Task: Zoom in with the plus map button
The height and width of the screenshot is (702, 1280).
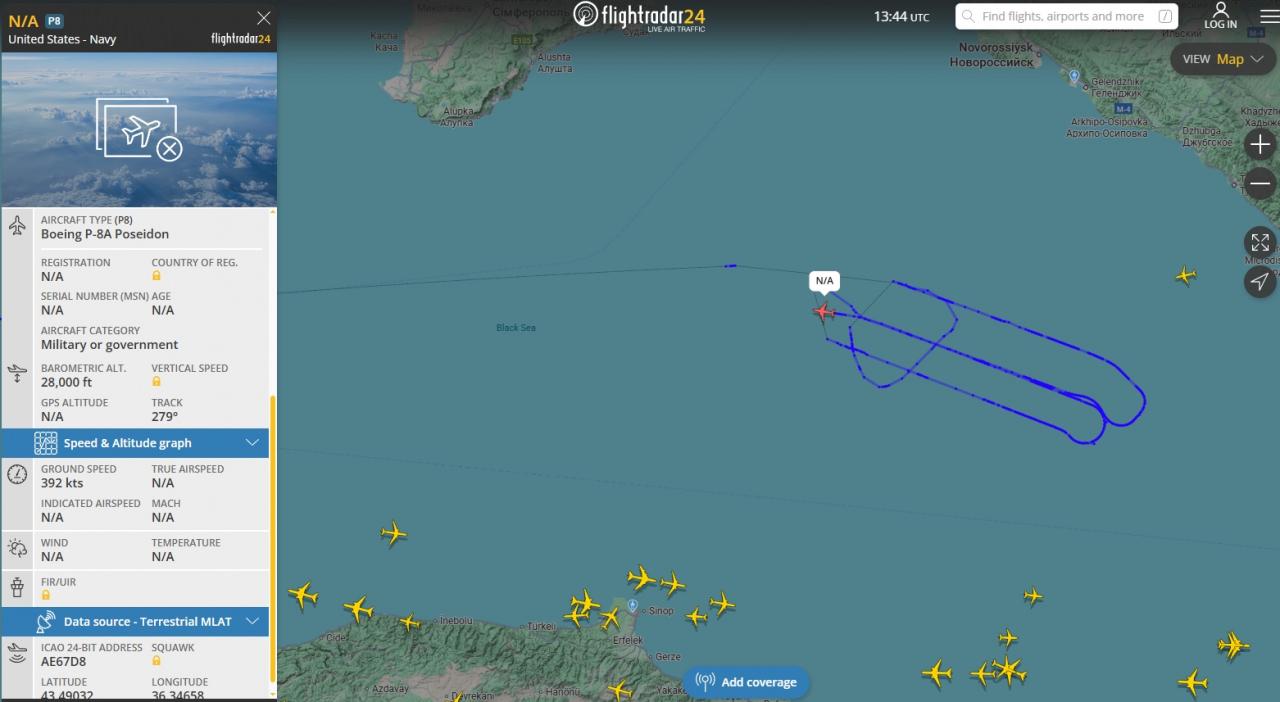Action: click(1260, 144)
